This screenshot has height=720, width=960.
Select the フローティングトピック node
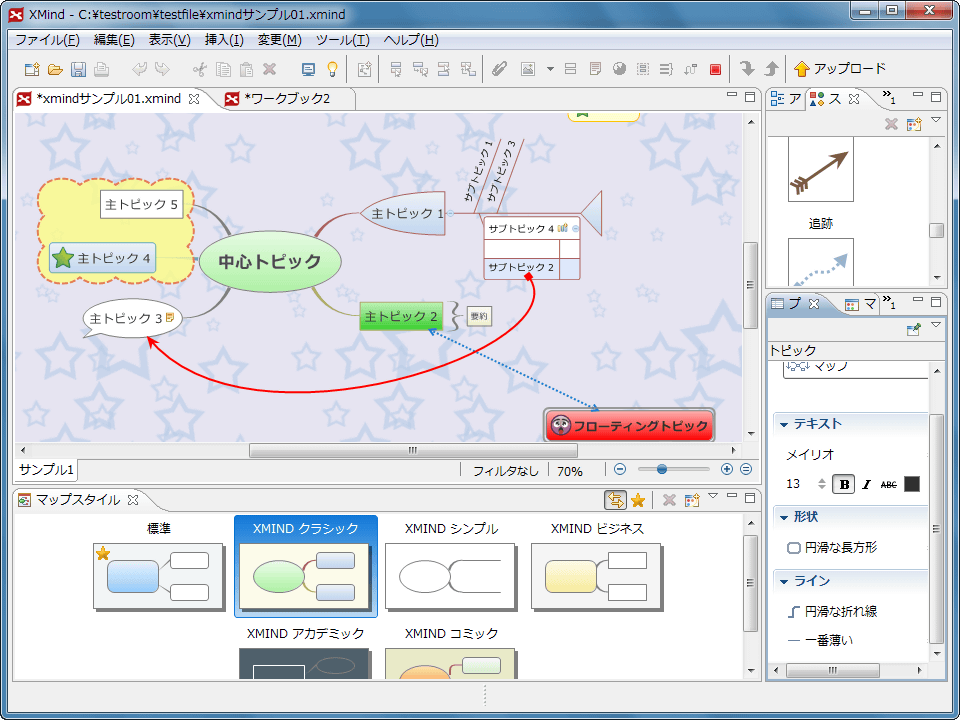point(629,426)
